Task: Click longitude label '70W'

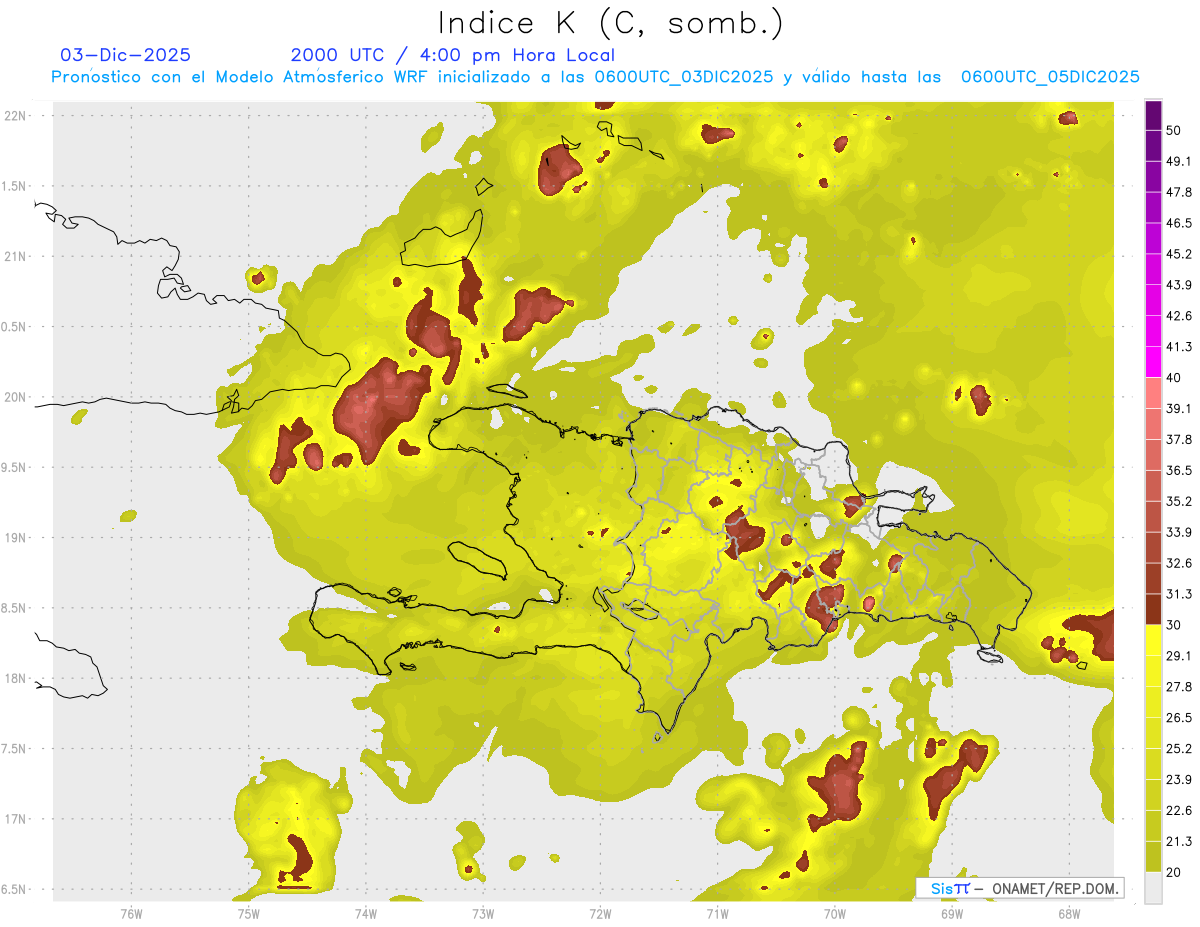Action: [x=834, y=913]
